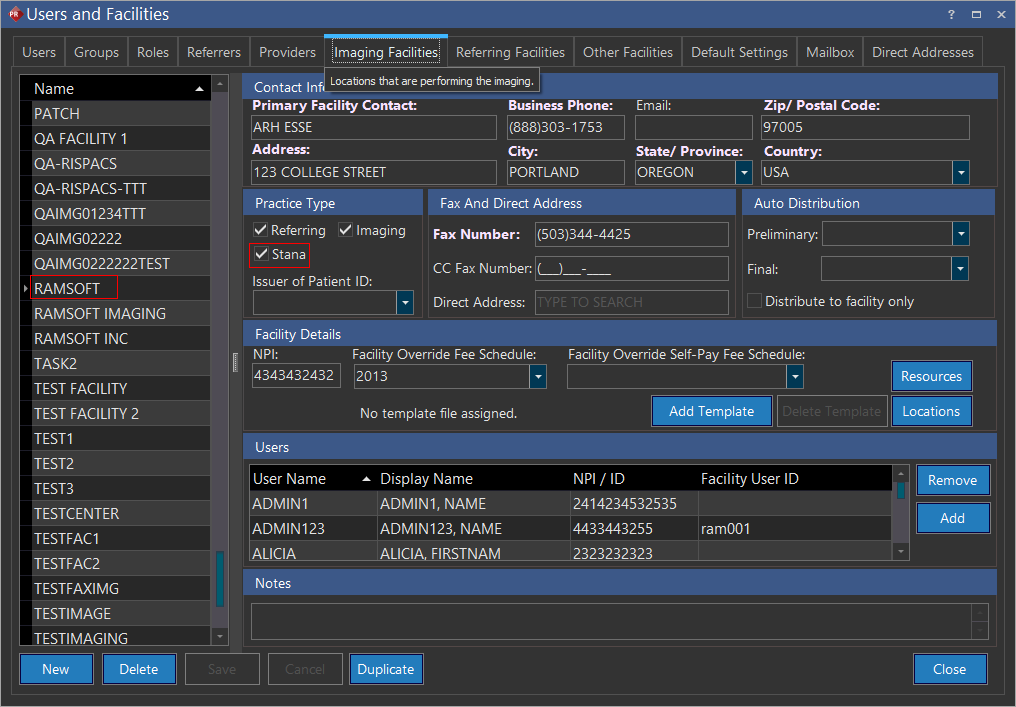
Task: Click facility list scroll down arrow
Action: tap(220, 636)
